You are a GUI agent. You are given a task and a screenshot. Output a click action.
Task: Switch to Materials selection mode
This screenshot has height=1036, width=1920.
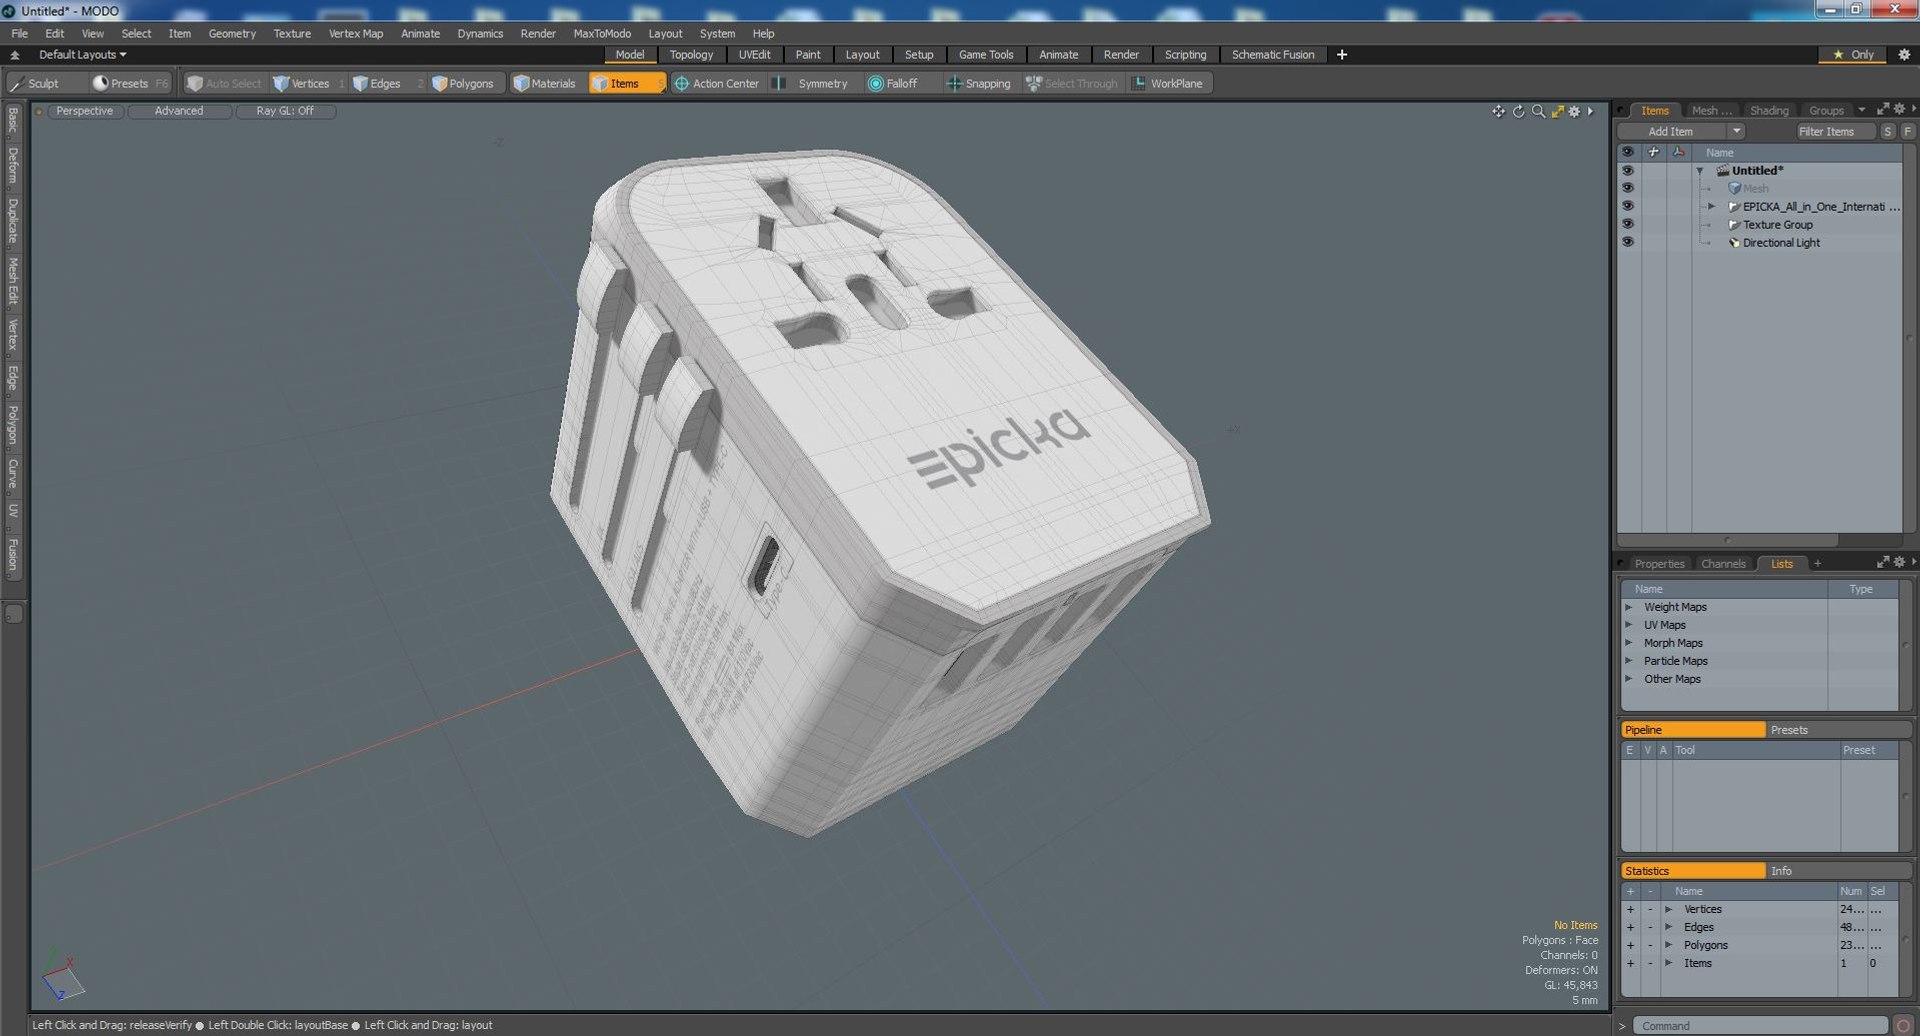pos(545,83)
